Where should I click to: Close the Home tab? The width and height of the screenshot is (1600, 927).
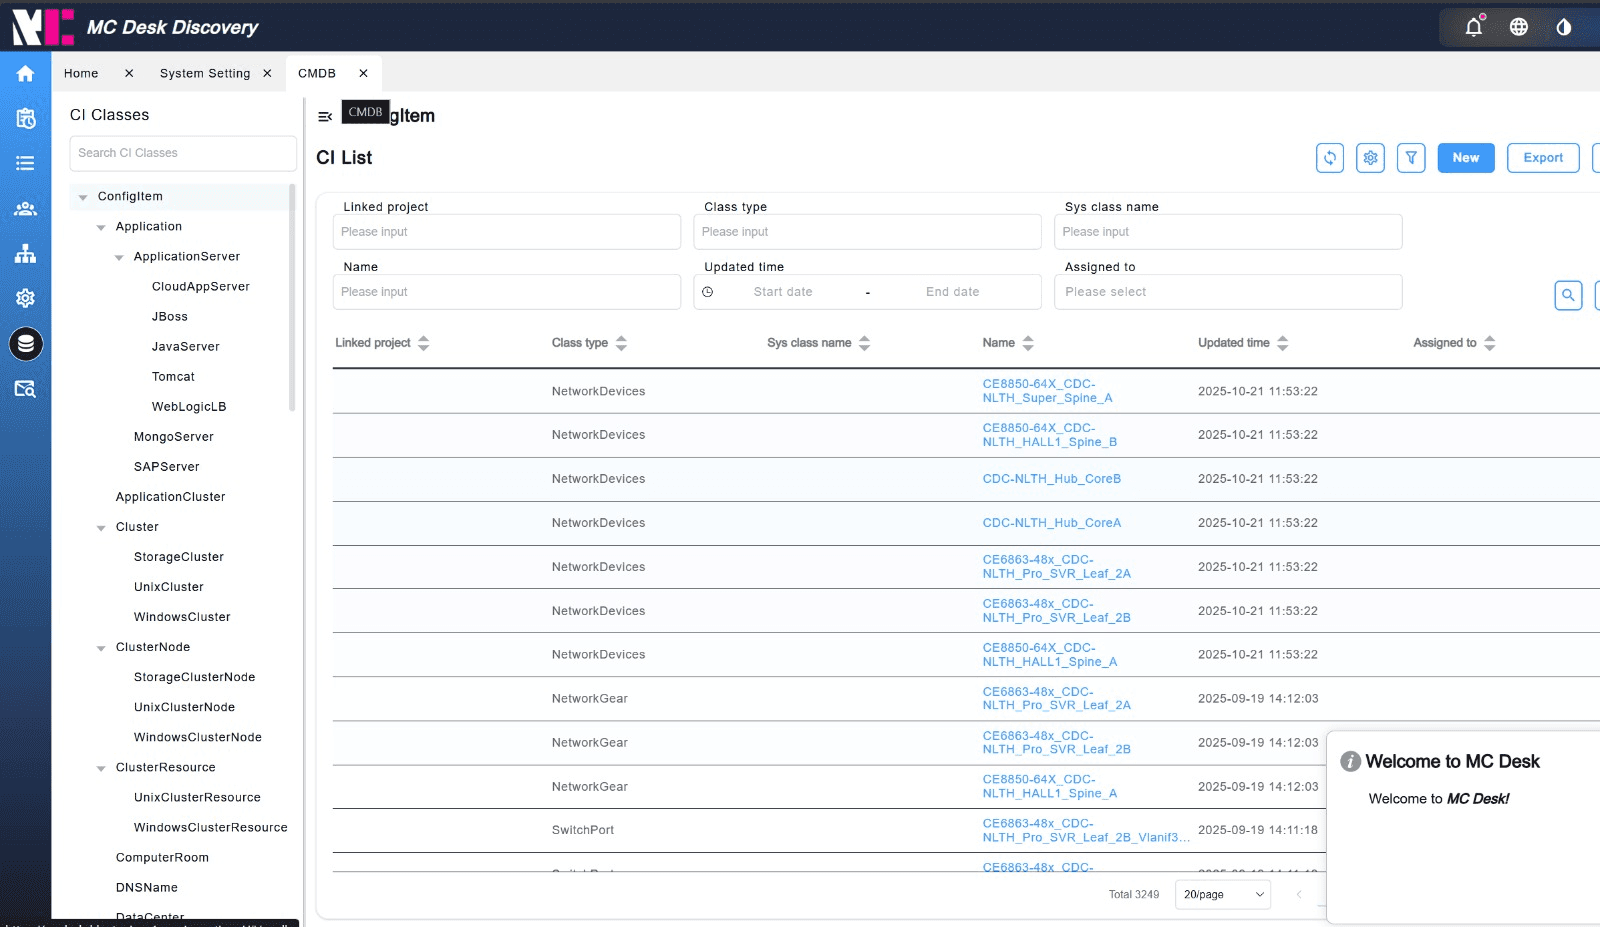pyautogui.click(x=129, y=73)
